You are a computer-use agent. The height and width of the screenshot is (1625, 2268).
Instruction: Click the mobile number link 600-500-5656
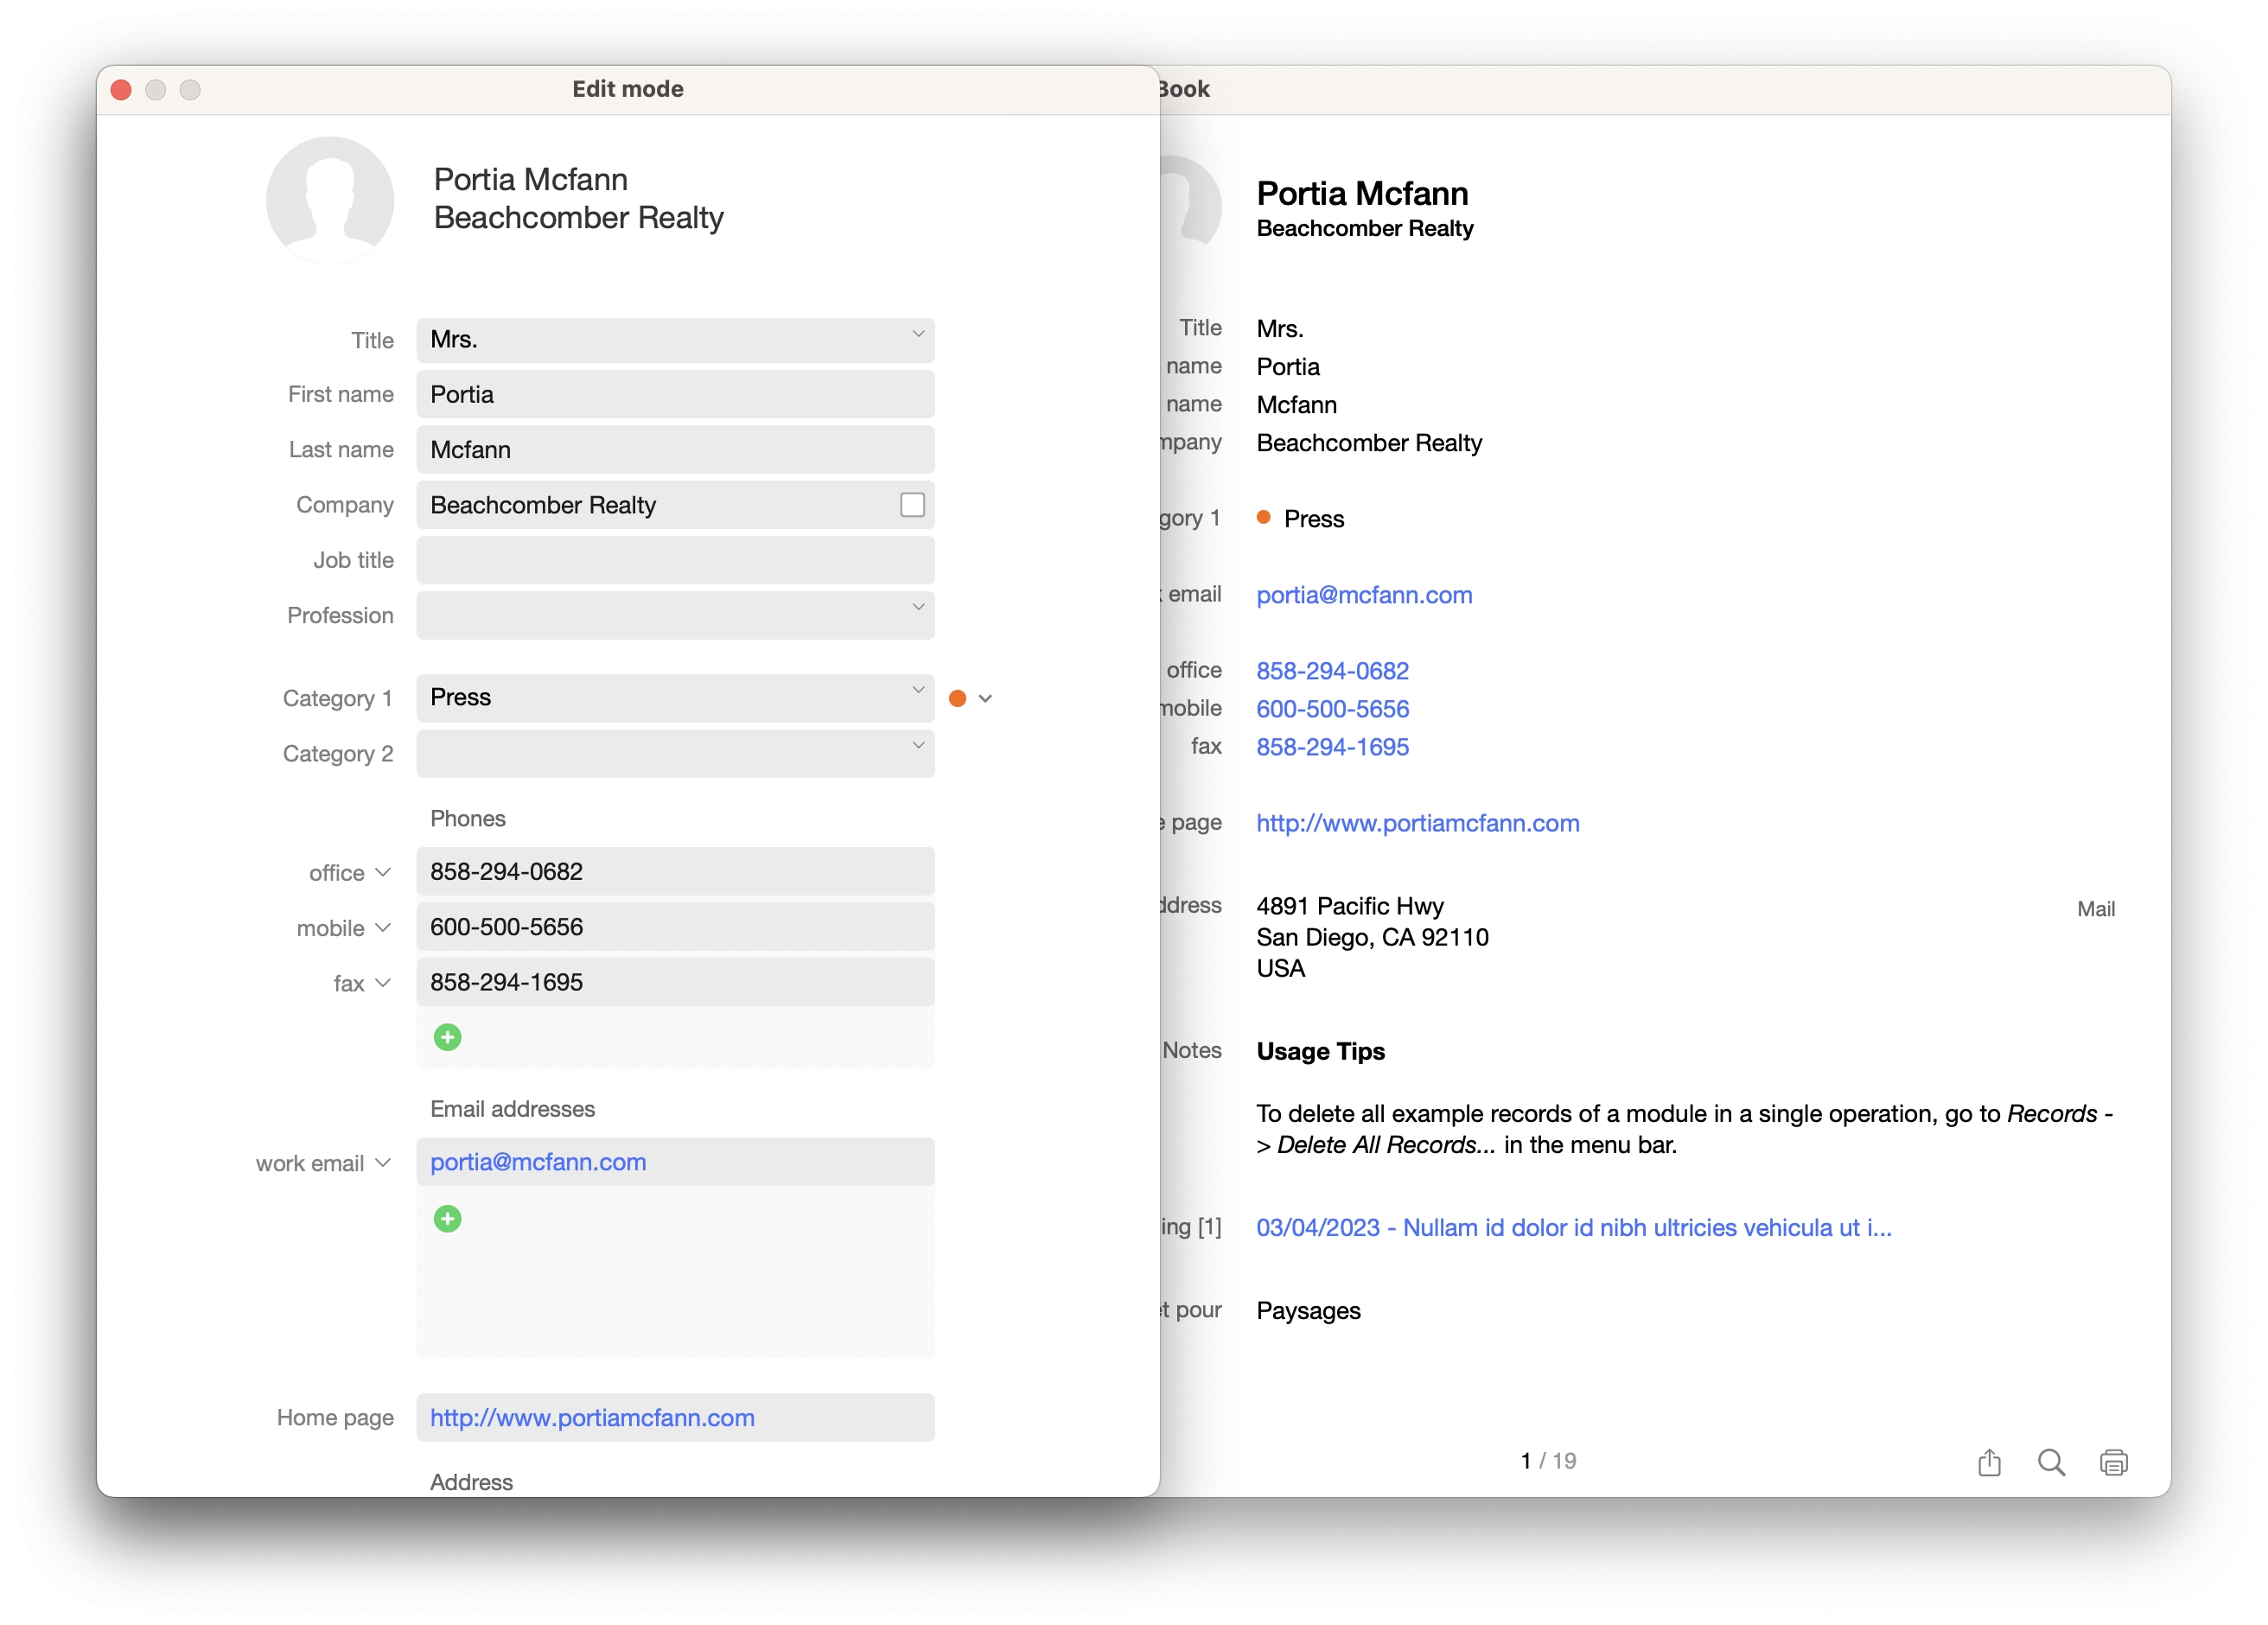click(1332, 708)
